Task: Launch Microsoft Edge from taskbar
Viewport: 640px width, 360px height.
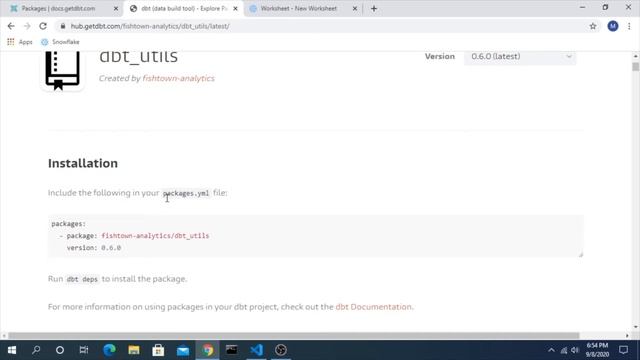Action: click(x=109, y=350)
